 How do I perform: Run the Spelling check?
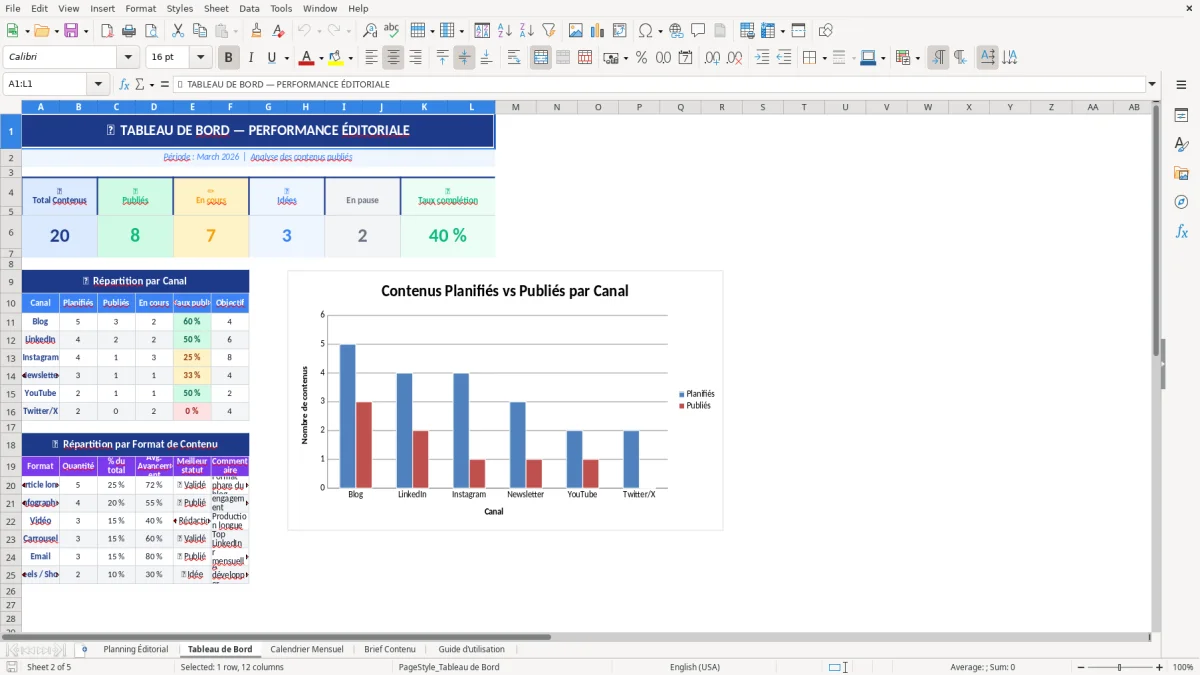pyautogui.click(x=390, y=30)
